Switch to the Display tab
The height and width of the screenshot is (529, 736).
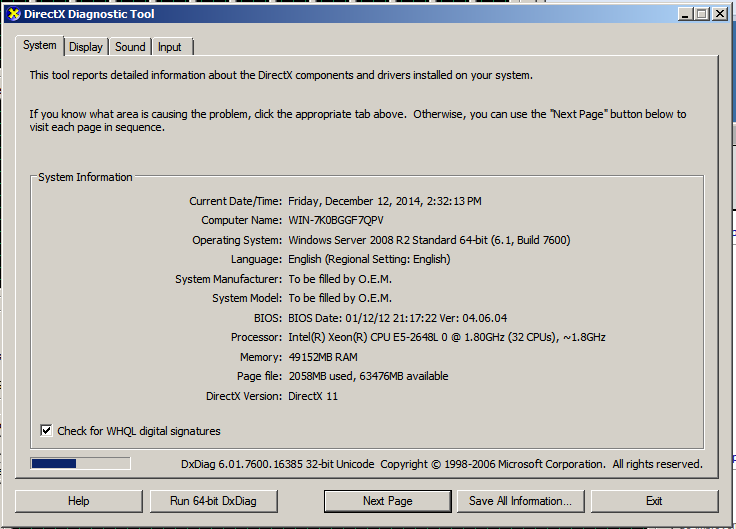86,47
